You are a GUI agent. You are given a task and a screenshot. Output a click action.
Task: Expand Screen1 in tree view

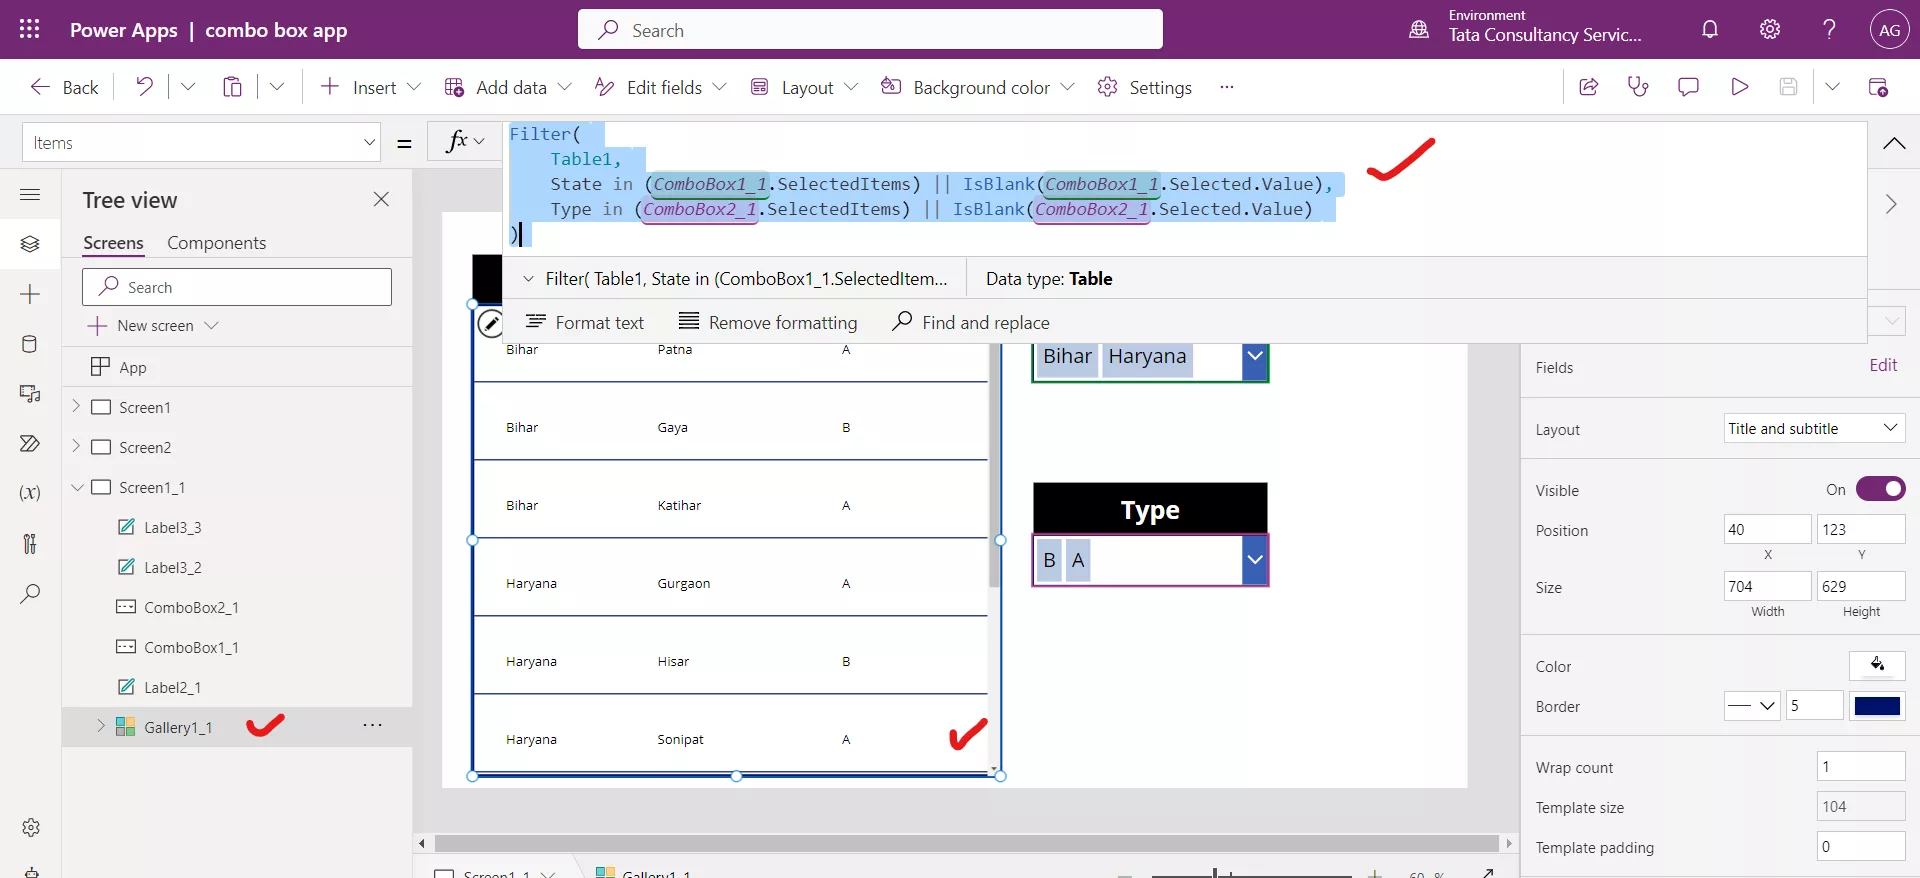pos(76,407)
